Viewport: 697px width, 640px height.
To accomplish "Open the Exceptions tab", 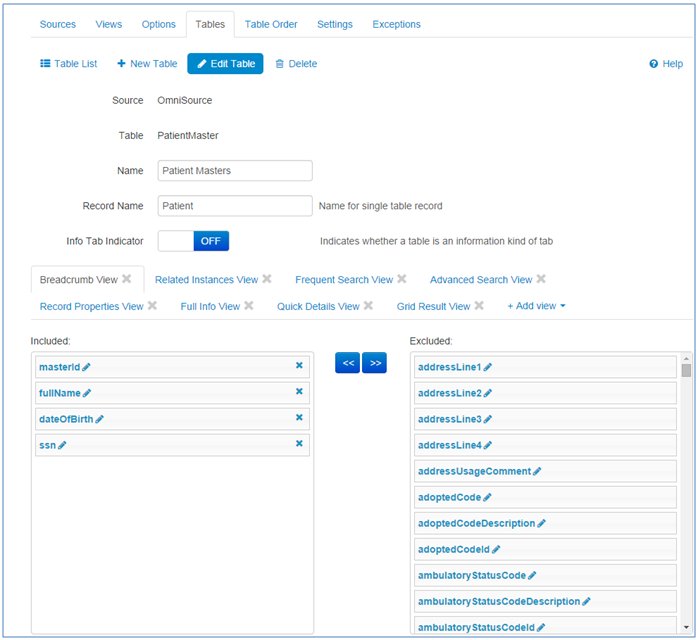I will click(x=396, y=24).
